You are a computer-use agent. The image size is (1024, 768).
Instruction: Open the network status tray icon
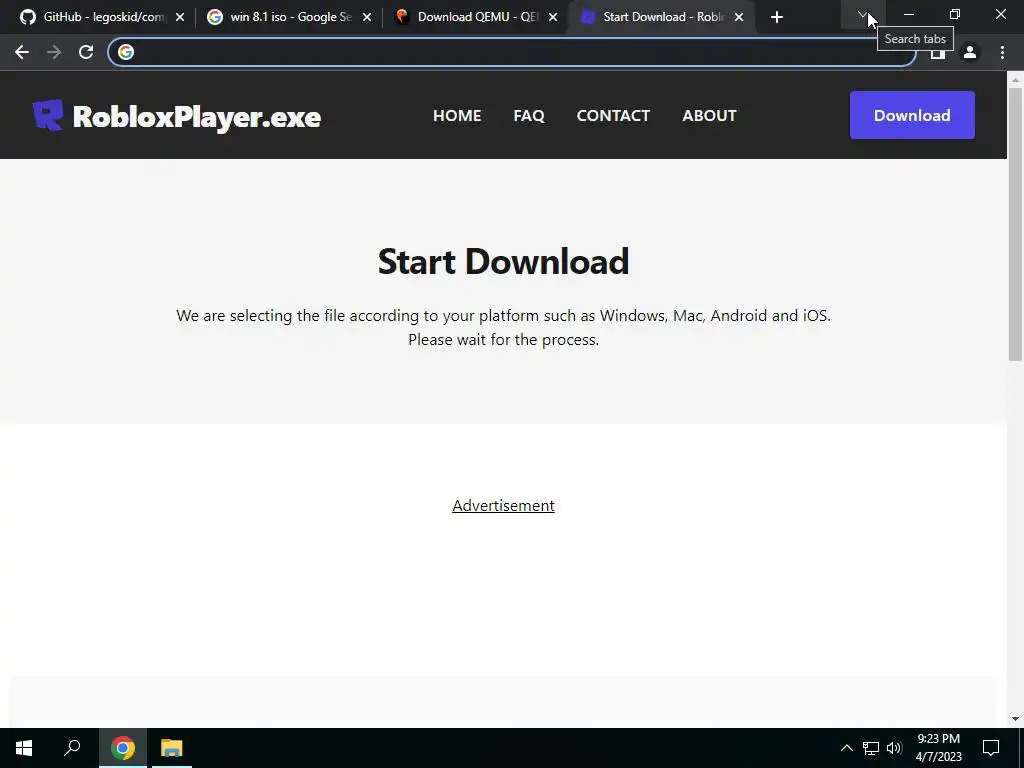(x=871, y=748)
